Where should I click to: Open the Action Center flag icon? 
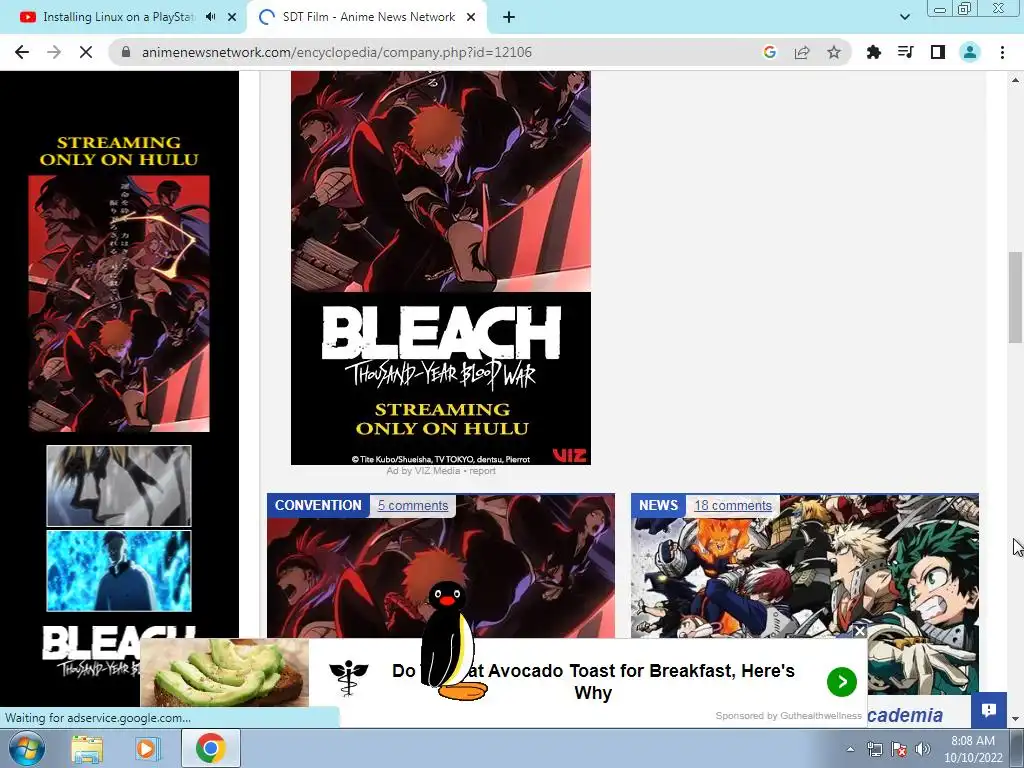click(x=899, y=749)
